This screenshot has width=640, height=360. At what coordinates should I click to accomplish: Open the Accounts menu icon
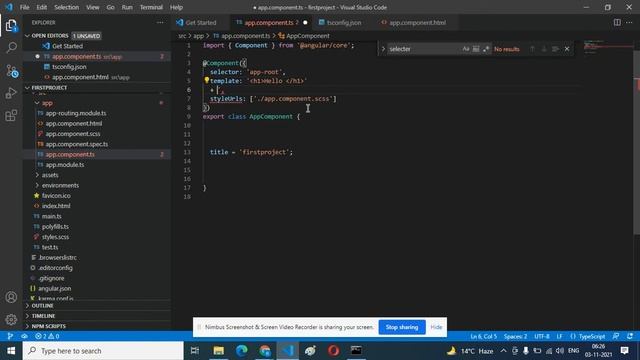pos(11,297)
